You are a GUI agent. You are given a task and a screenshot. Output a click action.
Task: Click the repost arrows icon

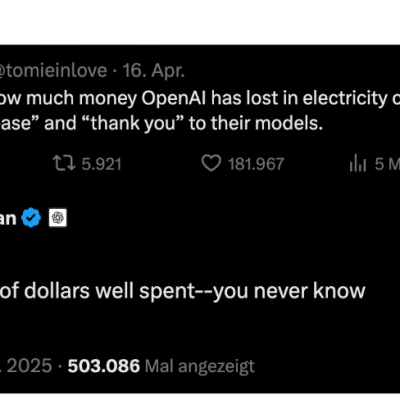point(64,164)
